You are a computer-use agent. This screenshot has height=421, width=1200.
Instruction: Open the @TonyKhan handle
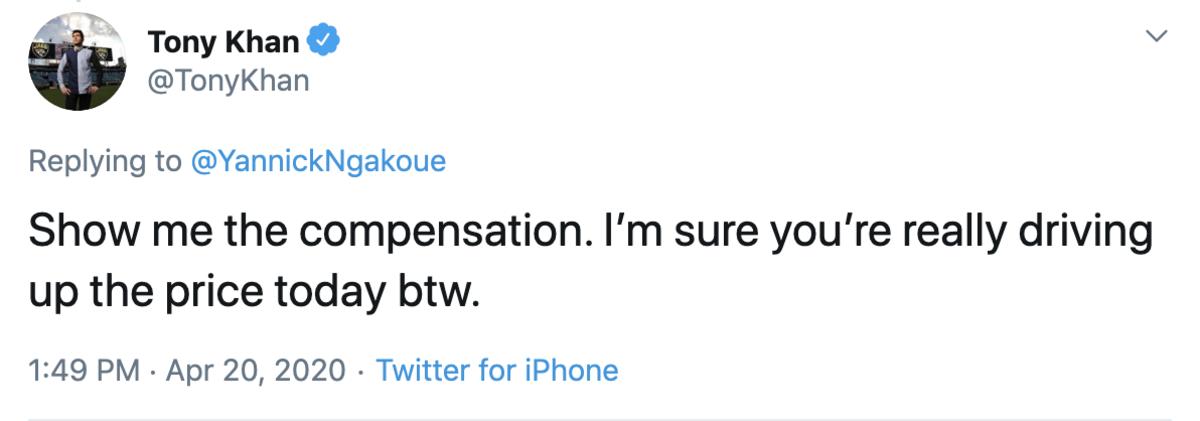pos(228,80)
